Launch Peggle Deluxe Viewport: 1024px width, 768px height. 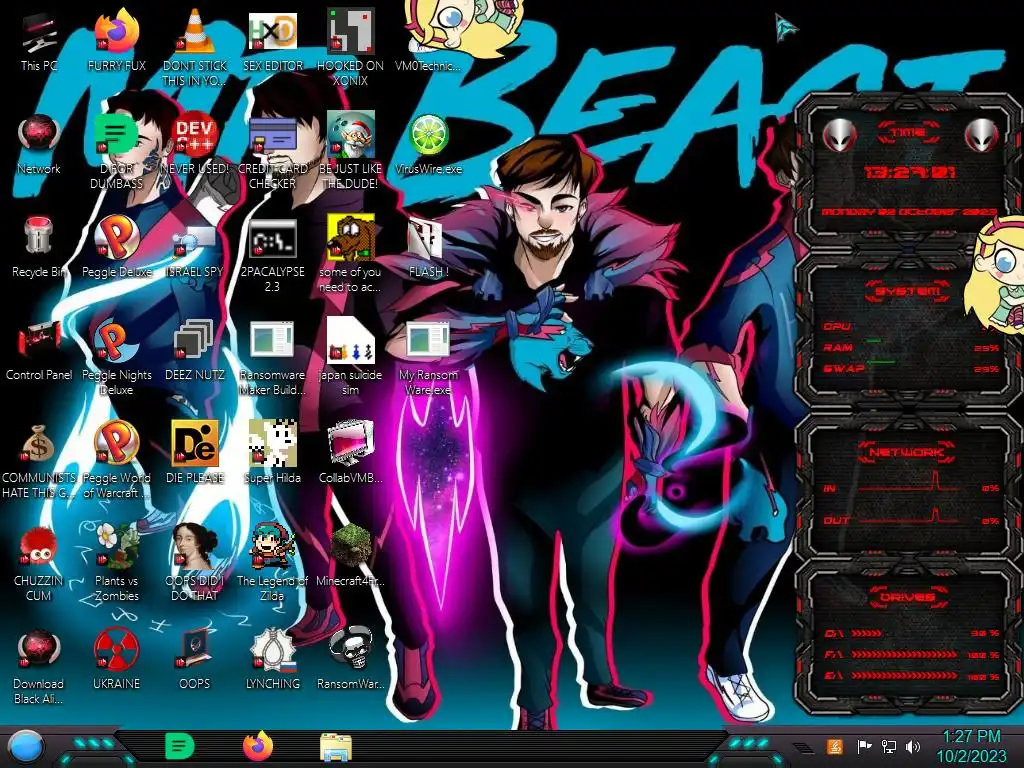click(116, 247)
